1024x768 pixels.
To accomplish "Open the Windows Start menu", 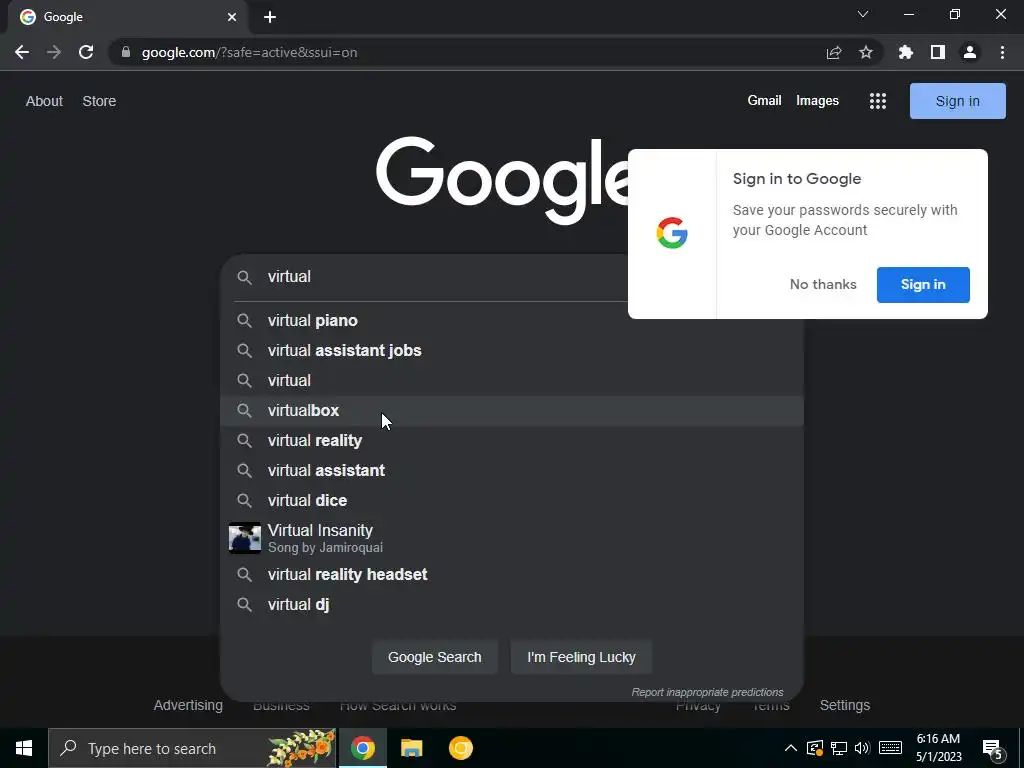I will click(x=24, y=748).
